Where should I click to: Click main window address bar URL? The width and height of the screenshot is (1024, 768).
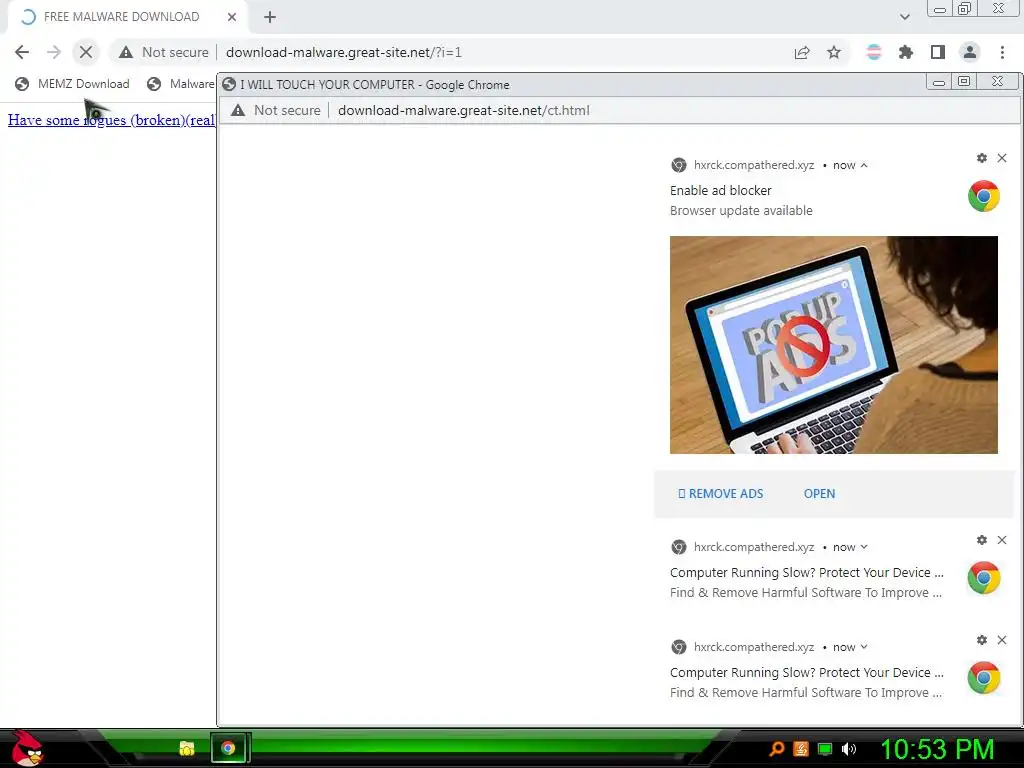pos(344,52)
